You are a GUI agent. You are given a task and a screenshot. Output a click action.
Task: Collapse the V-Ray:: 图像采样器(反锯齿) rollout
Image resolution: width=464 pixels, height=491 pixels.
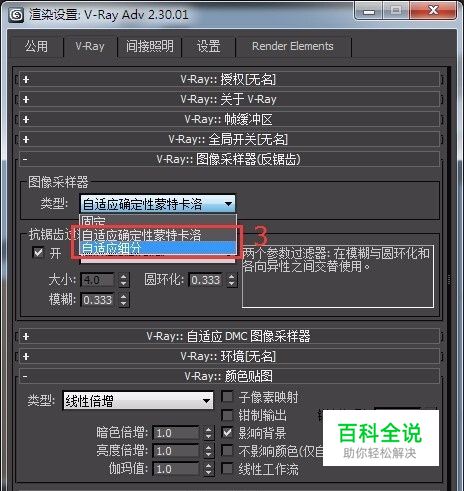coord(229,159)
